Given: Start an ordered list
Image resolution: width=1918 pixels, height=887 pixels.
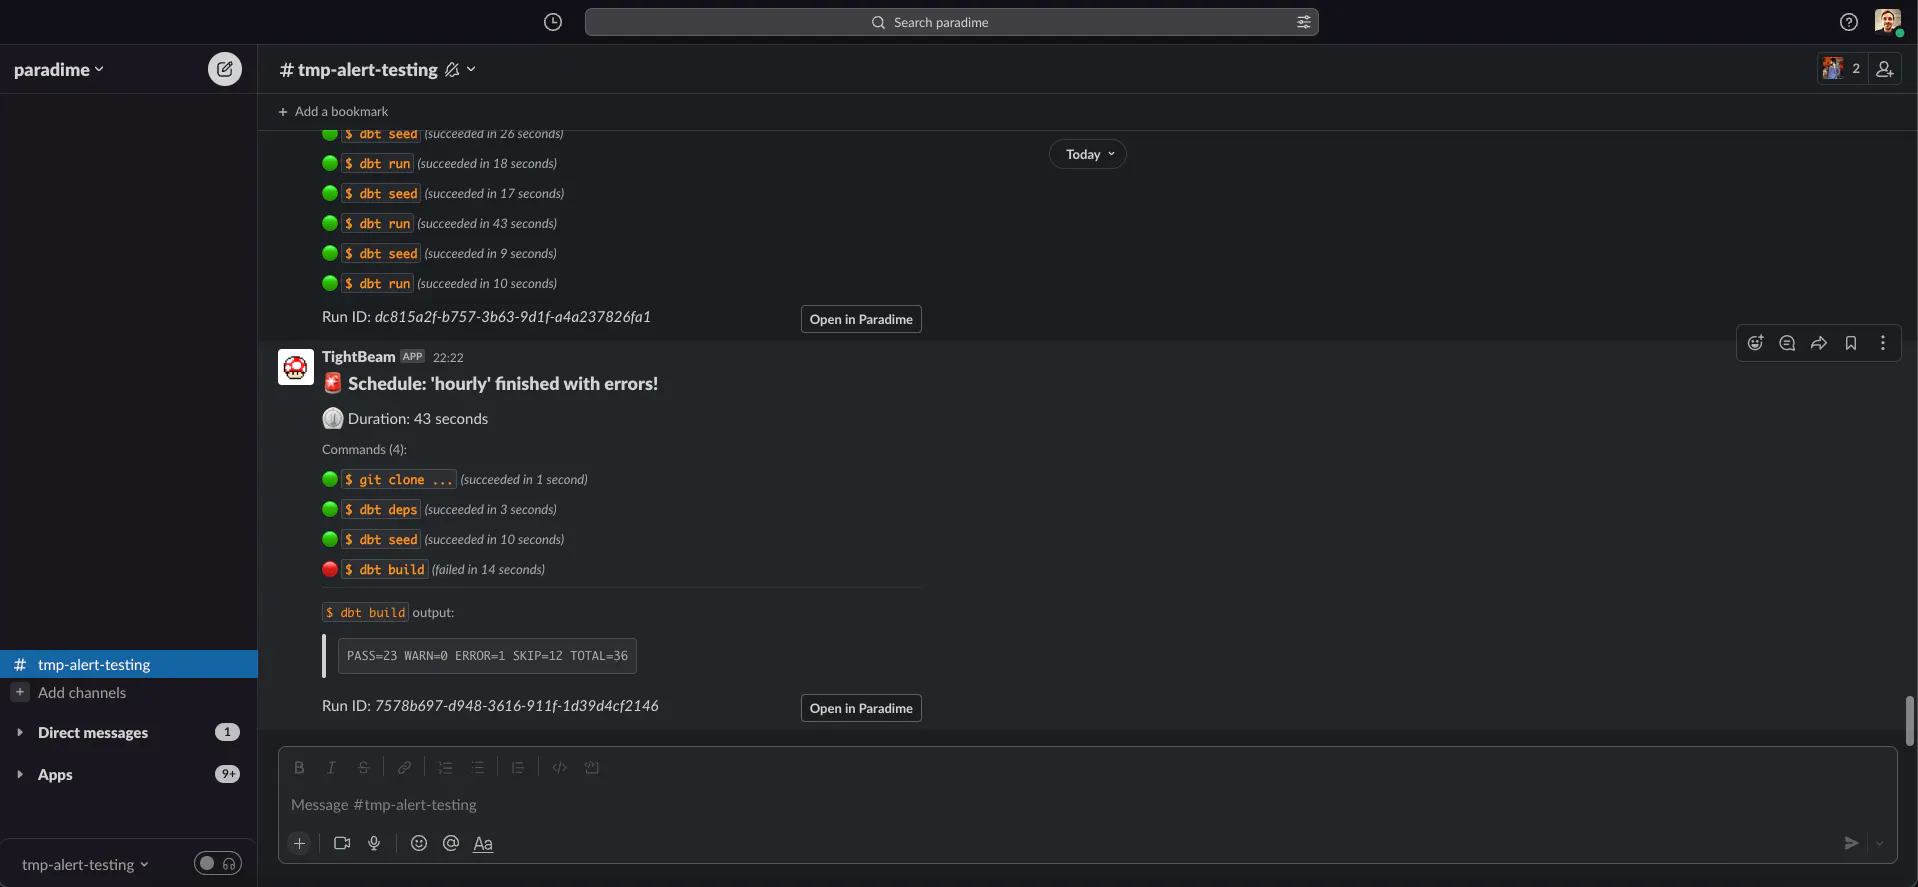Looking at the screenshot, I should point(446,768).
